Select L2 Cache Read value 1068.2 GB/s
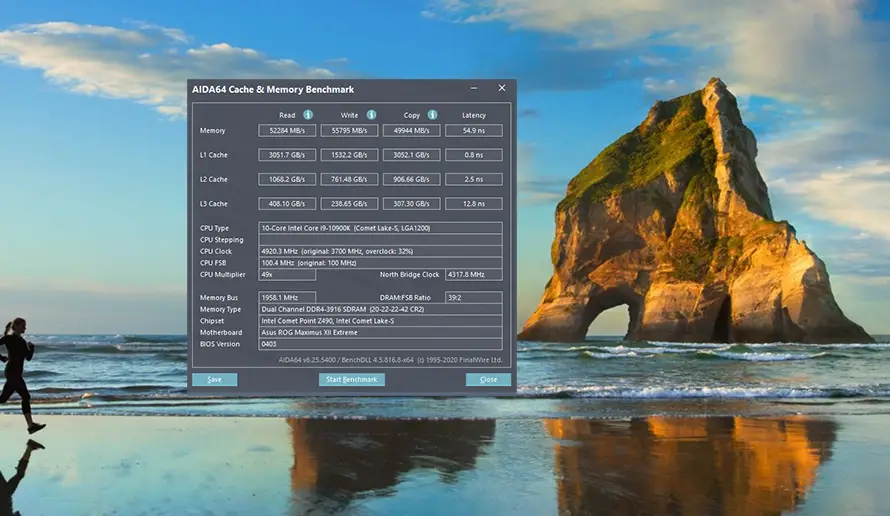 [x=287, y=179]
